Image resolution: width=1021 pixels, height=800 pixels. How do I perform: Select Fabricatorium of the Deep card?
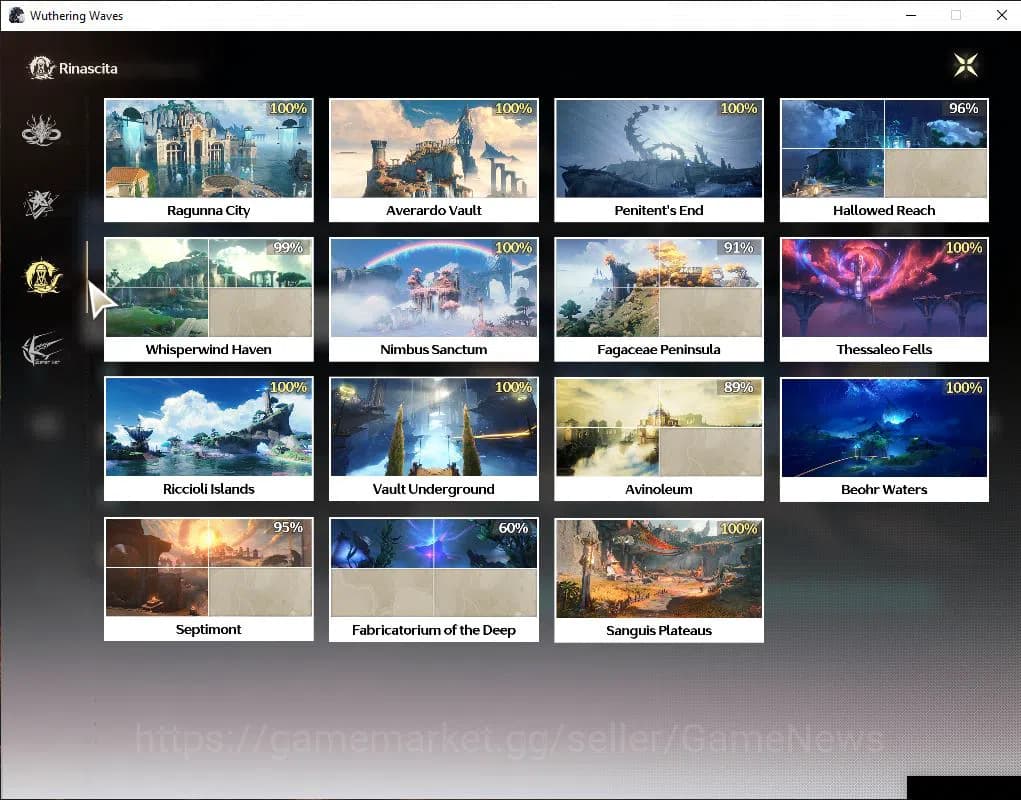tap(433, 579)
